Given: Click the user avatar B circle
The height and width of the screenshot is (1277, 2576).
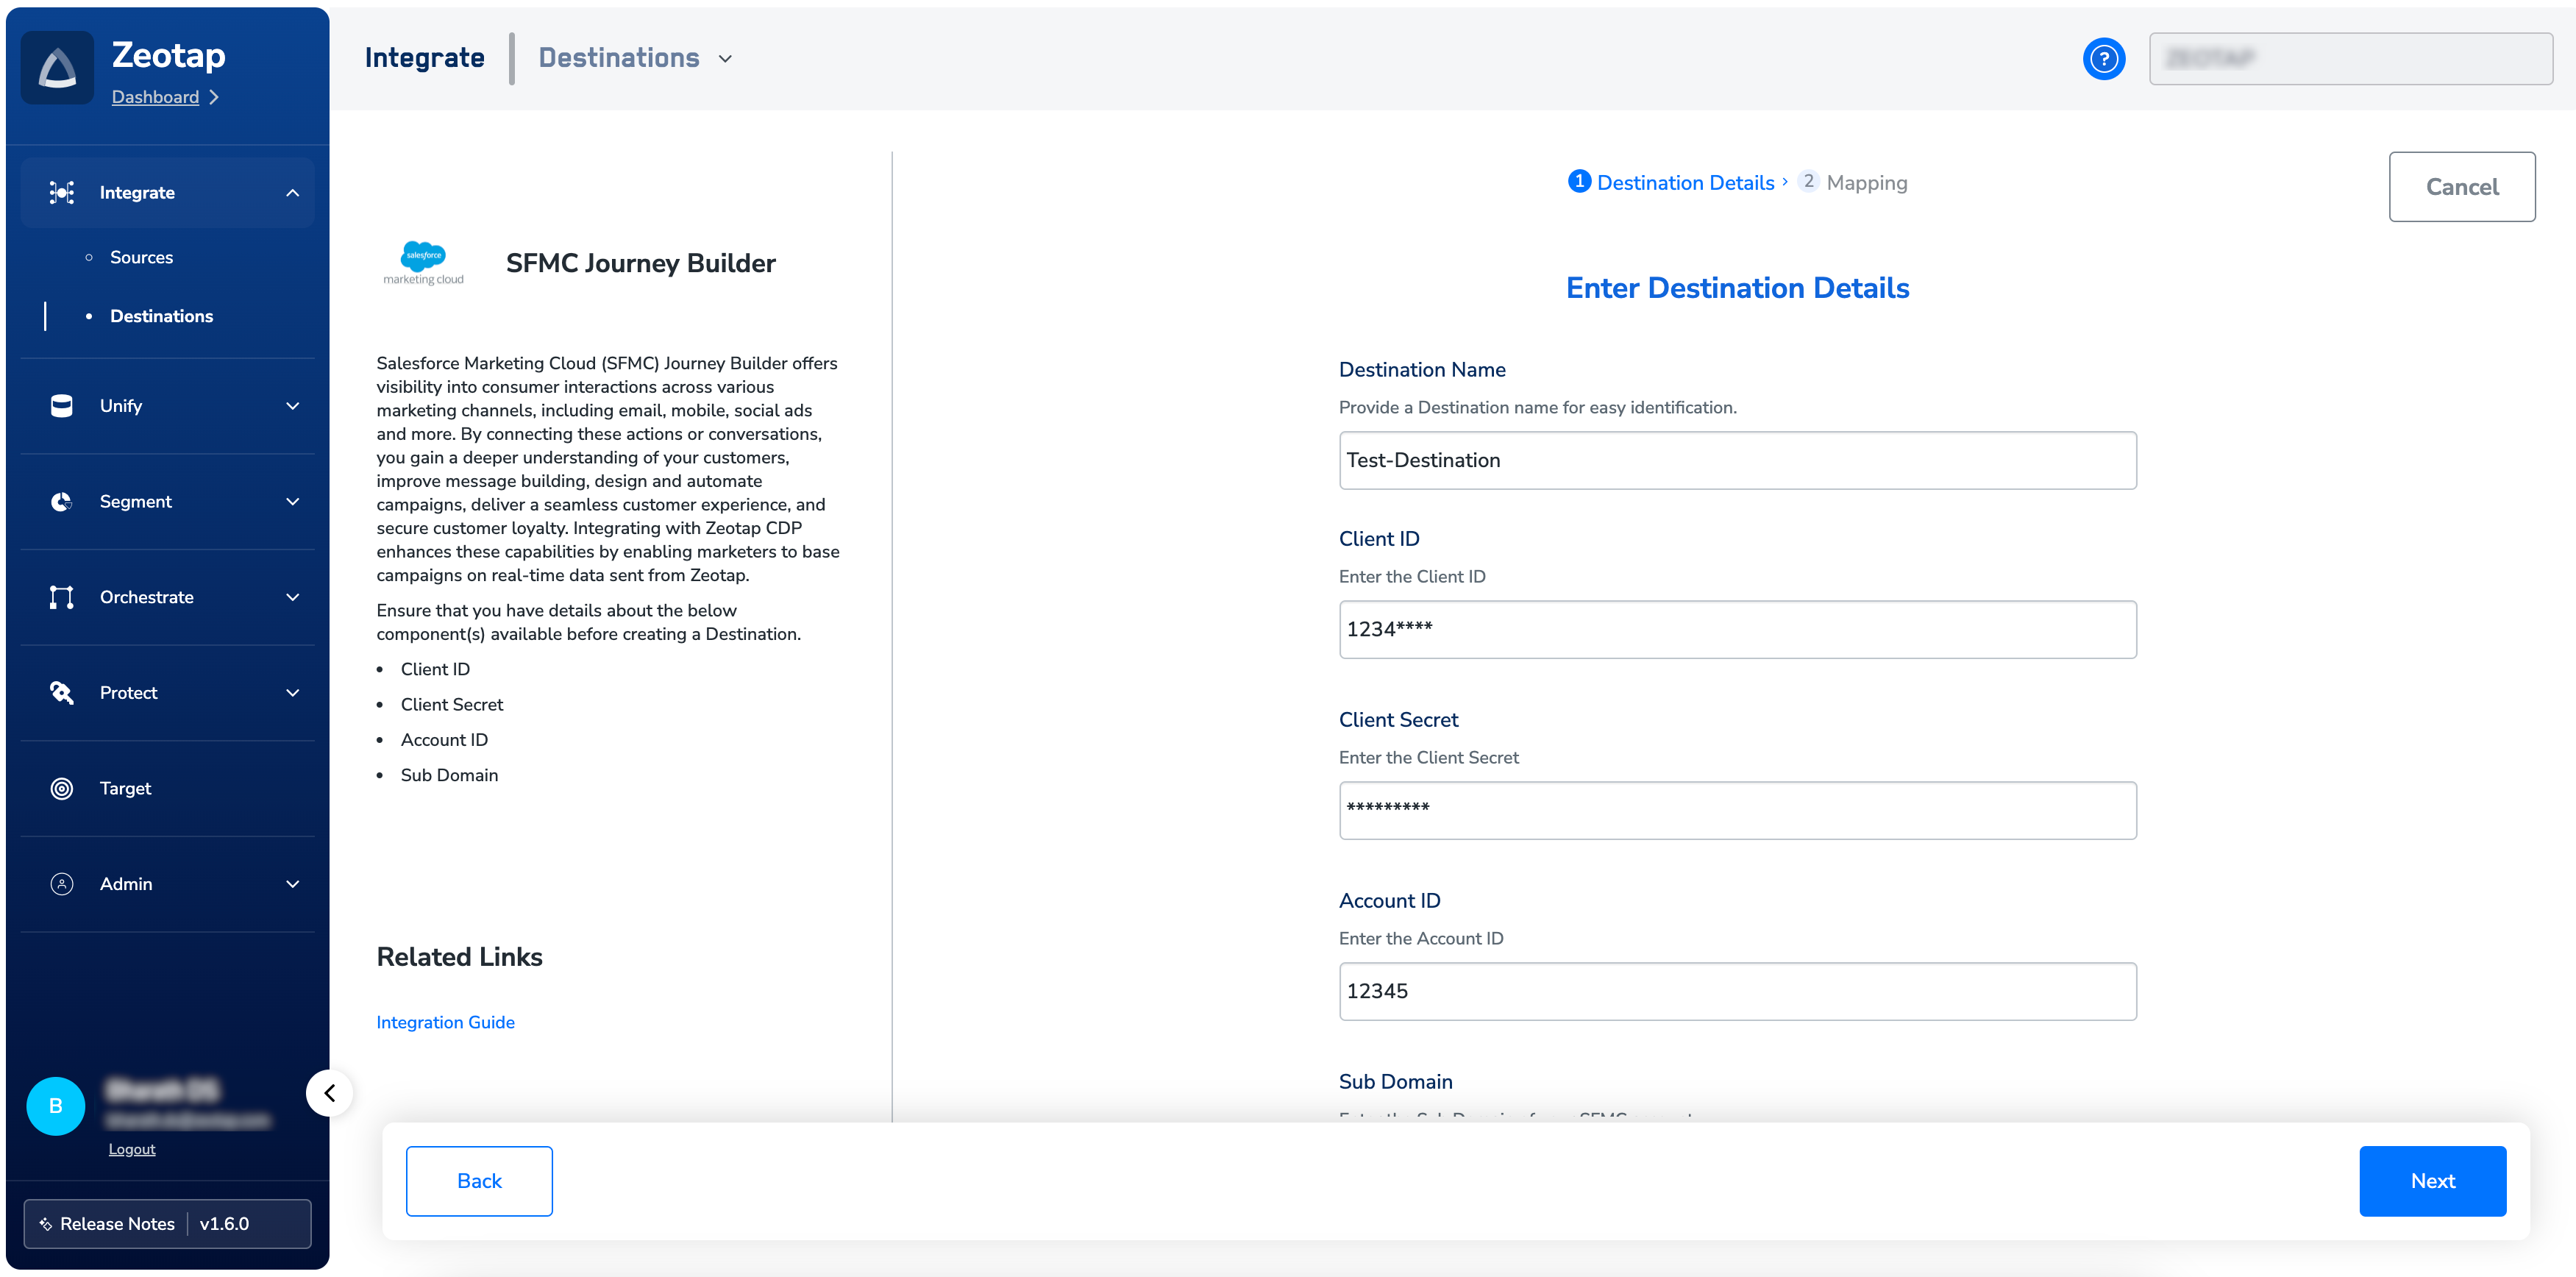Looking at the screenshot, I should coord(55,1106).
